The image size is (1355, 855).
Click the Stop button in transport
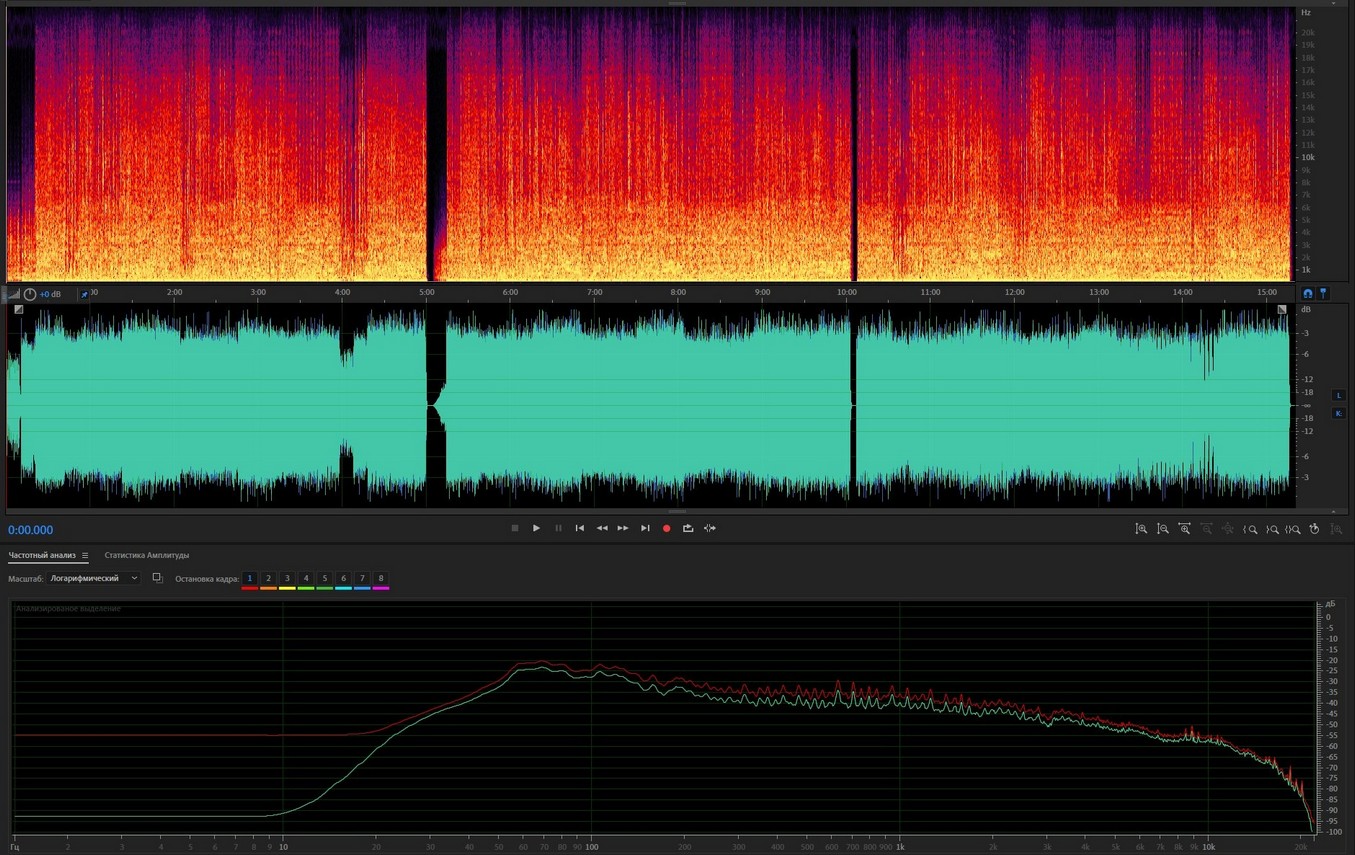coord(515,528)
